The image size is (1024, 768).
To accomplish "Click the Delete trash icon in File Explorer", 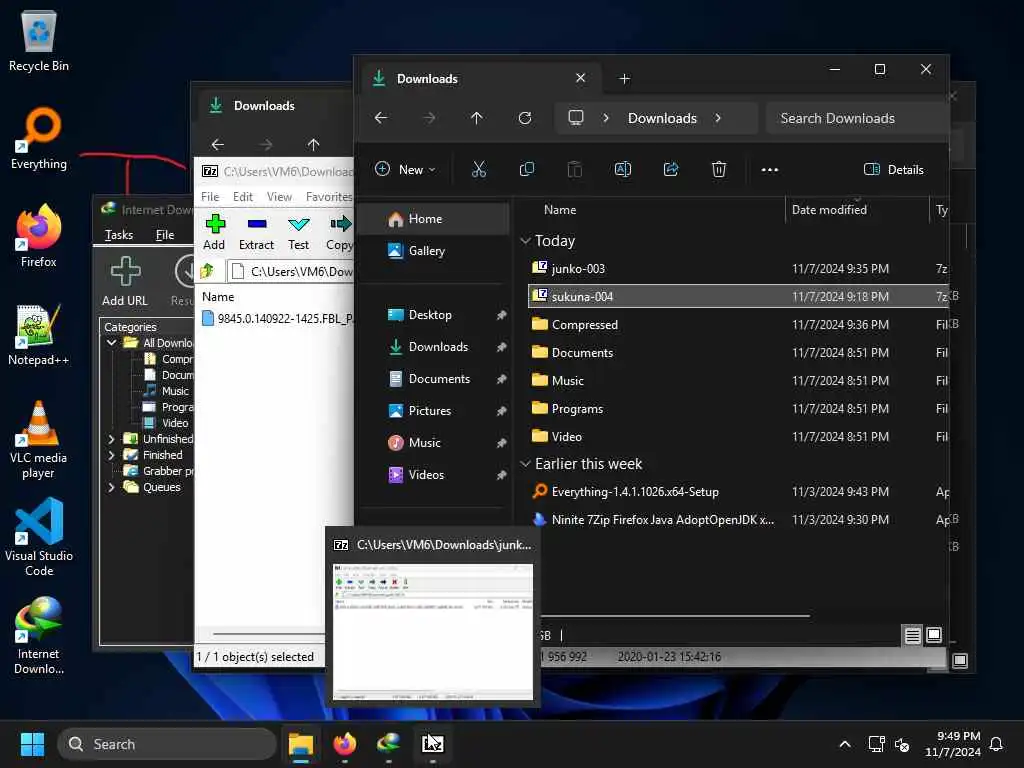I will pyautogui.click(x=718, y=170).
